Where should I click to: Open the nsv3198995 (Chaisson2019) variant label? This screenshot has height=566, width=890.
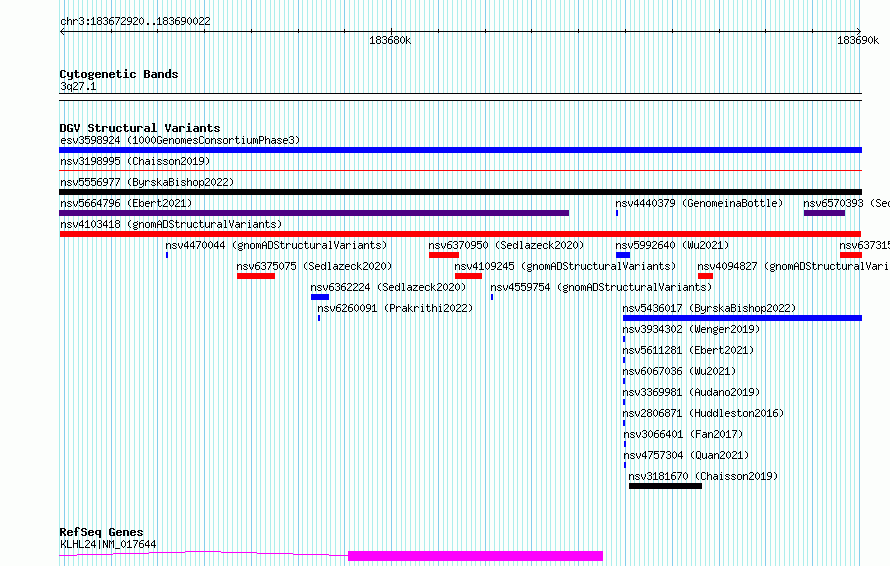(135, 161)
